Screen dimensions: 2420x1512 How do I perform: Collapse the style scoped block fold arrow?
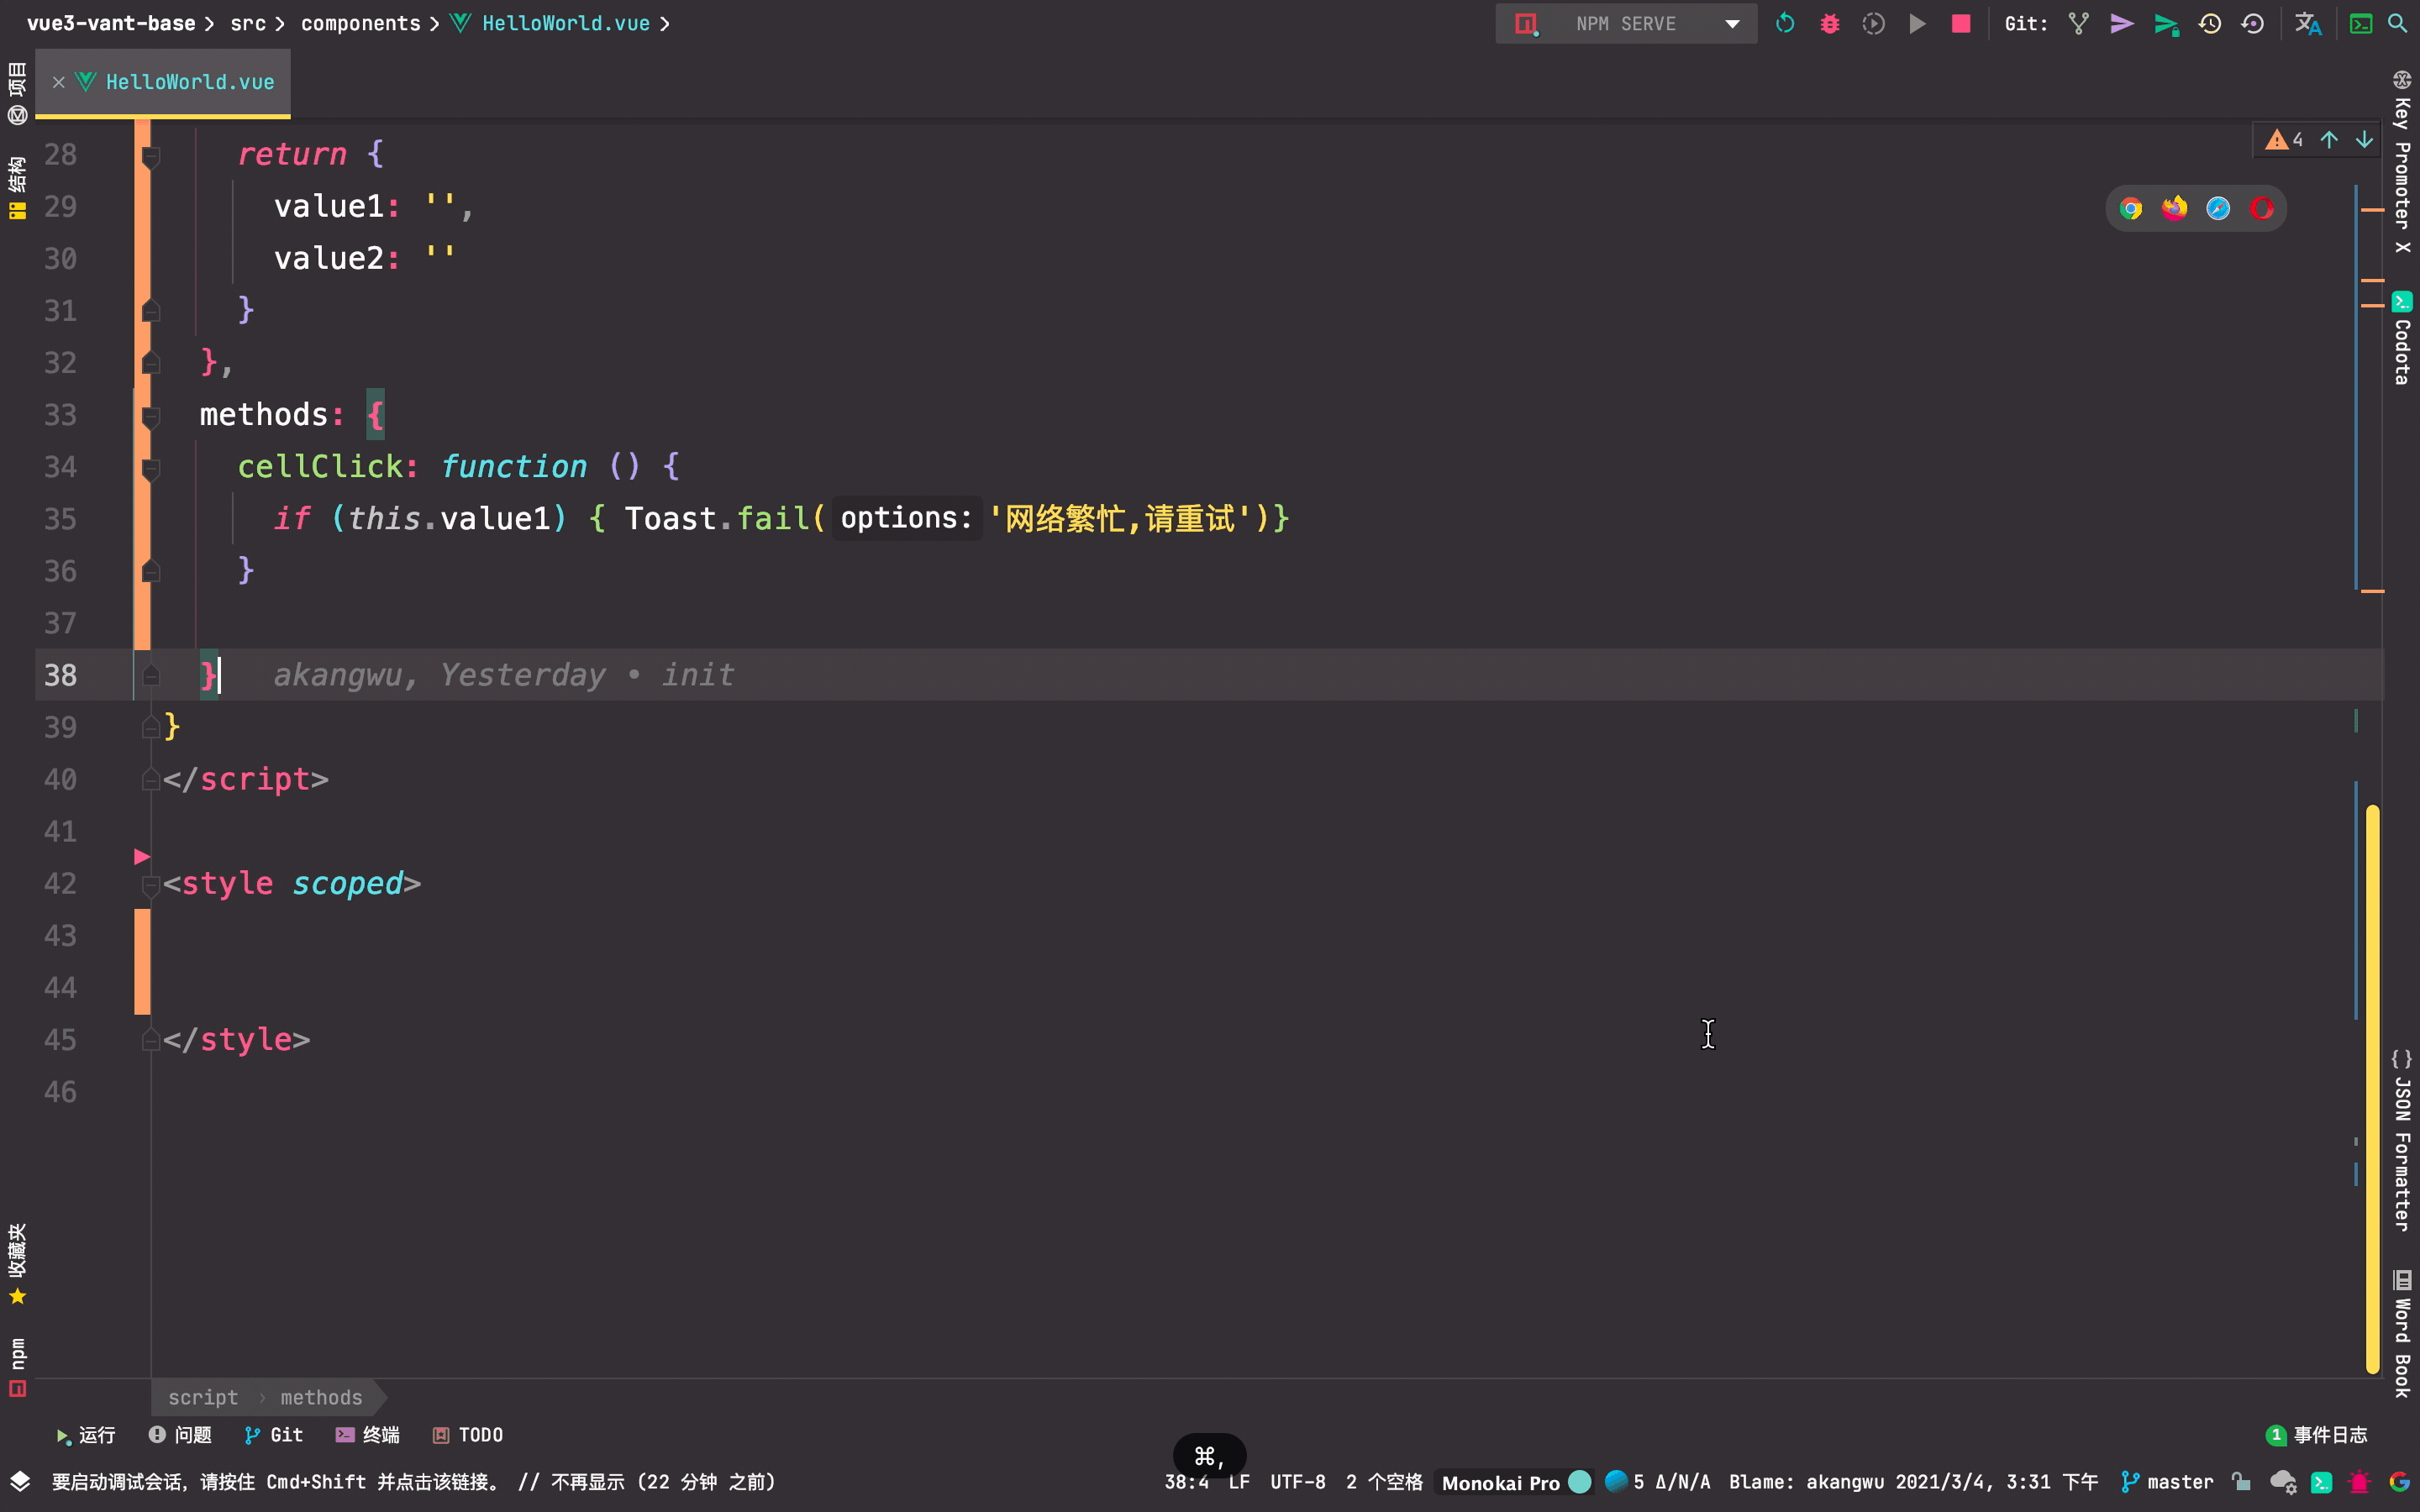point(151,884)
